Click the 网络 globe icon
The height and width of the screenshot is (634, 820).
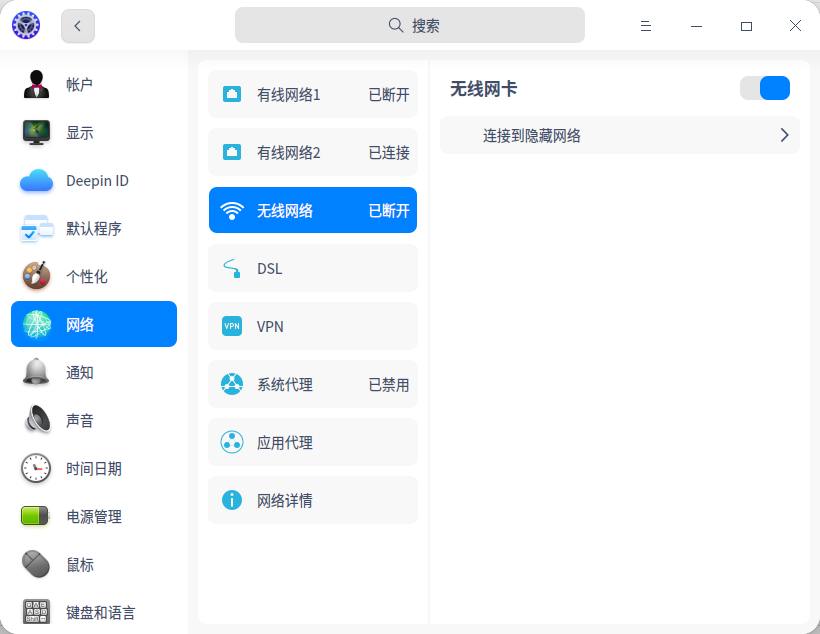(36, 324)
